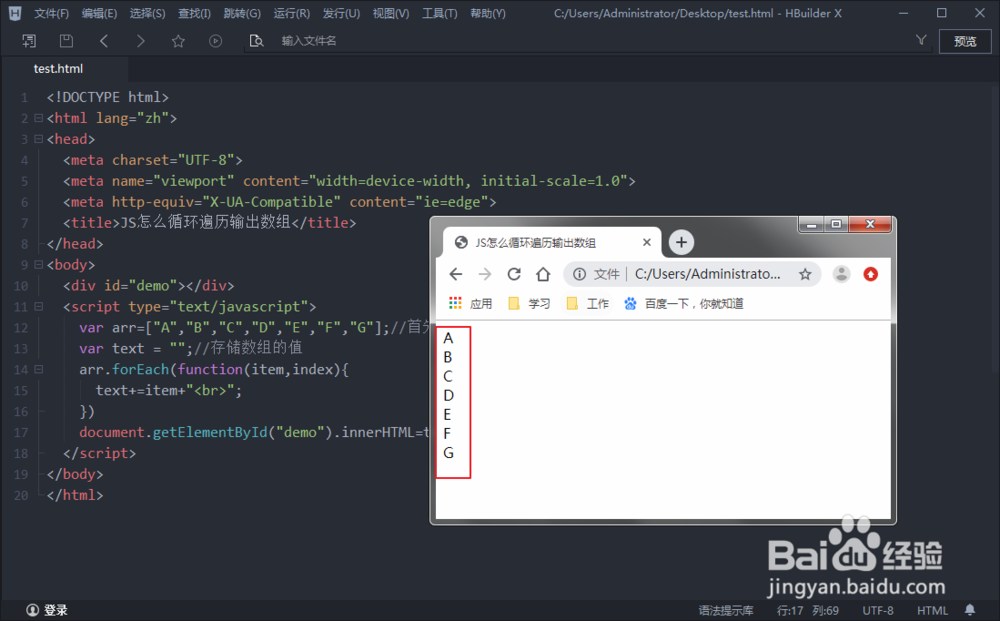1000x621 pixels.
Task: Click the 预览 button
Action: point(964,42)
